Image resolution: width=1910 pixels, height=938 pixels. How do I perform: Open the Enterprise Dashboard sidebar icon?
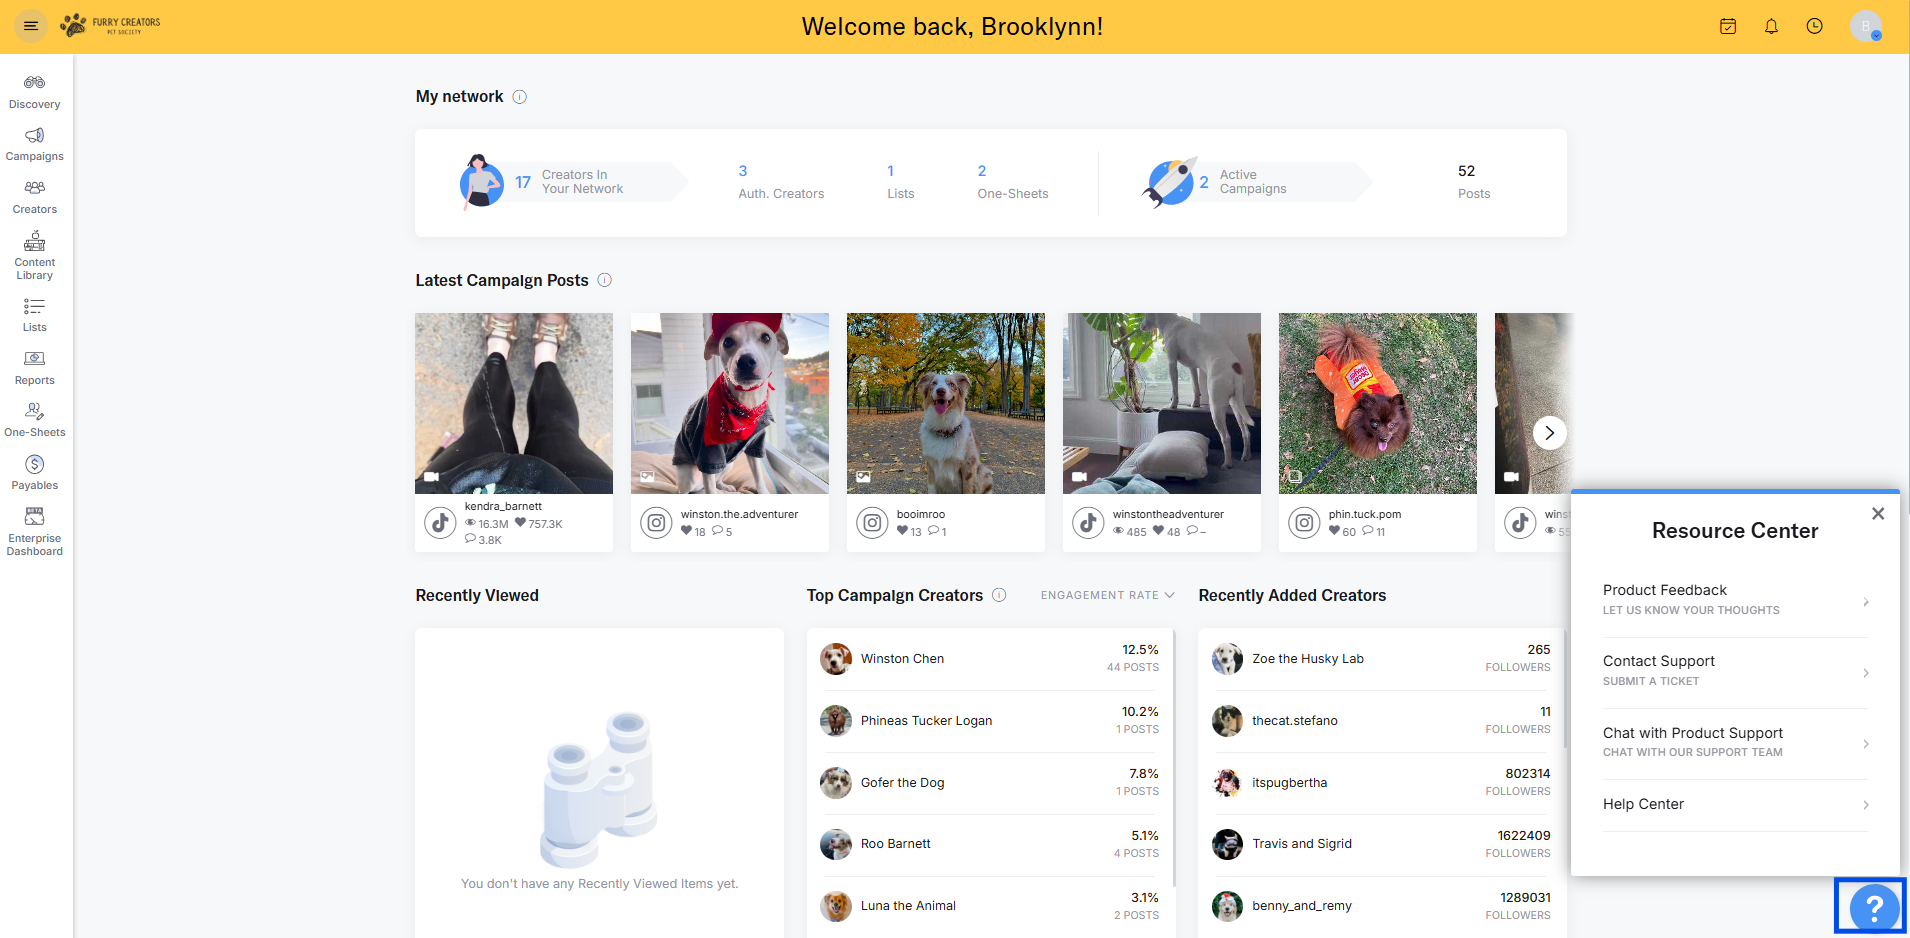pyautogui.click(x=34, y=516)
